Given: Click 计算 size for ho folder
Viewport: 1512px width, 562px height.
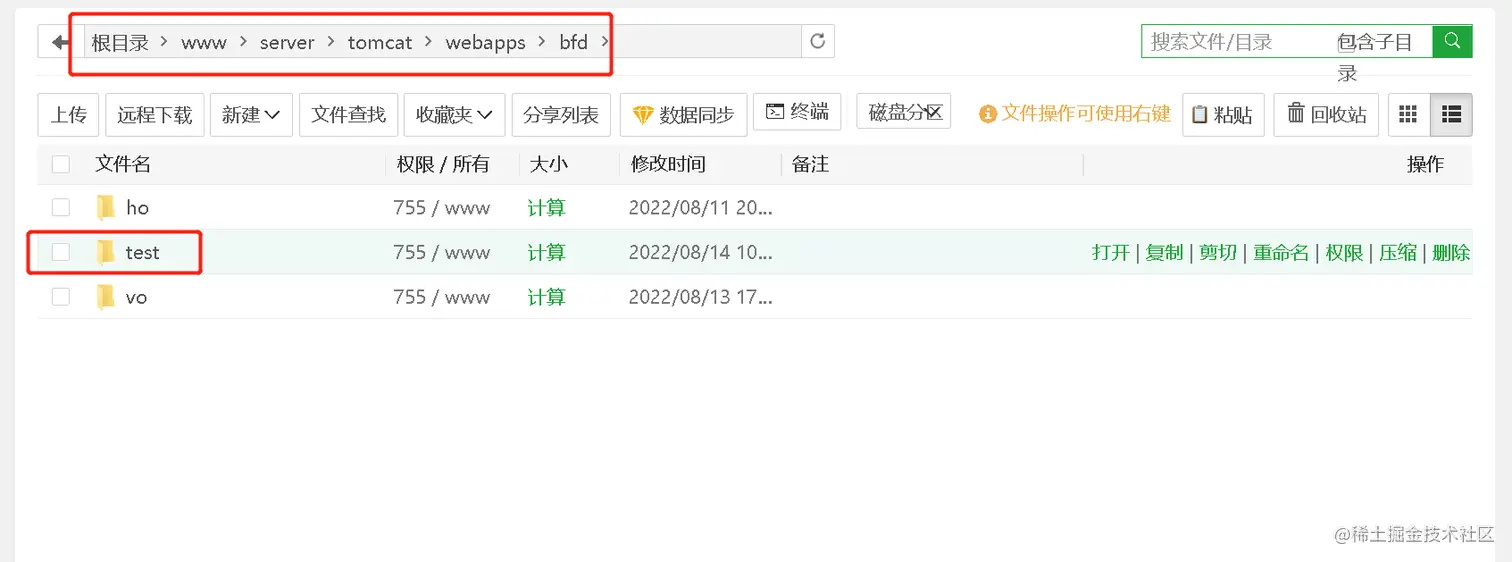Looking at the screenshot, I should coord(547,208).
